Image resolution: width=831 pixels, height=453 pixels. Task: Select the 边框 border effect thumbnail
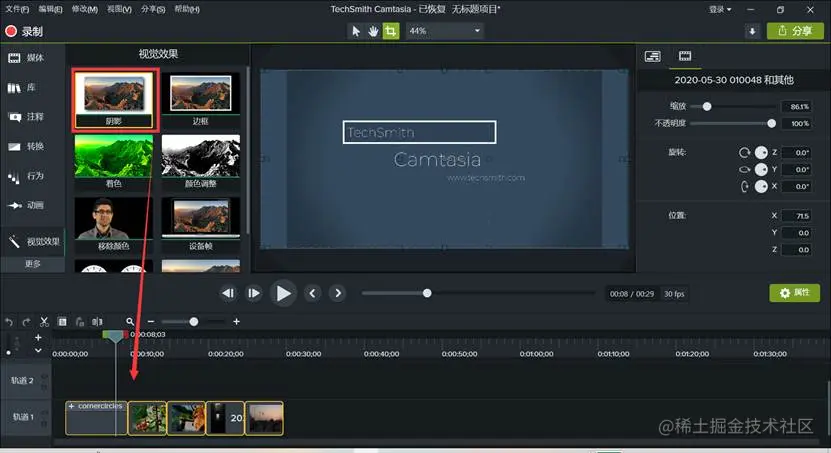(x=200, y=100)
